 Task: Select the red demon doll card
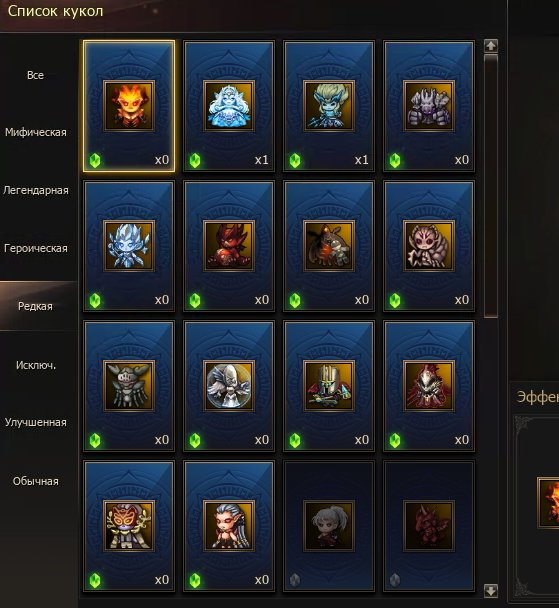tap(229, 246)
